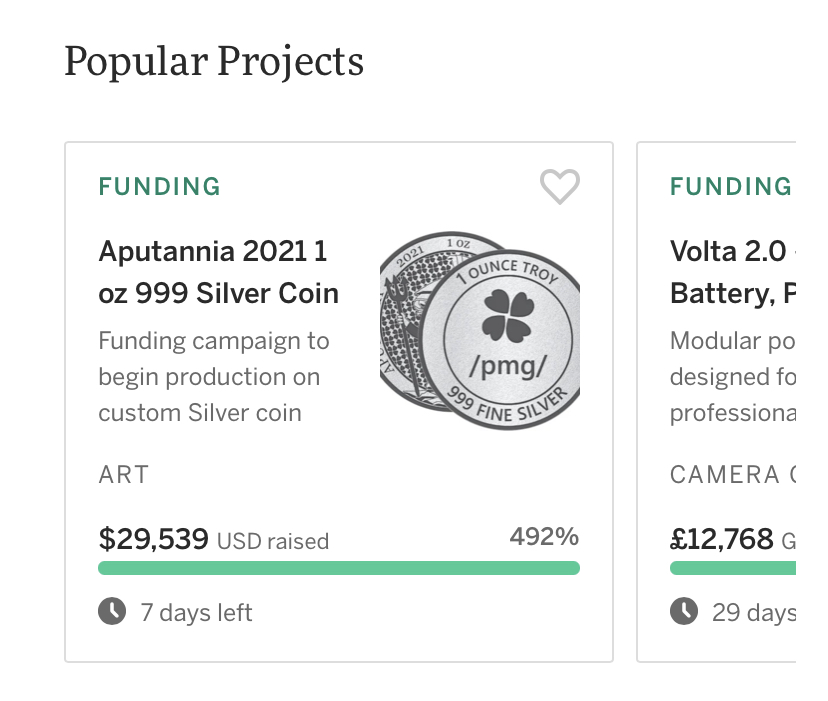
Task: Click the $29,539 USD raised amount
Action: click(x=213, y=540)
